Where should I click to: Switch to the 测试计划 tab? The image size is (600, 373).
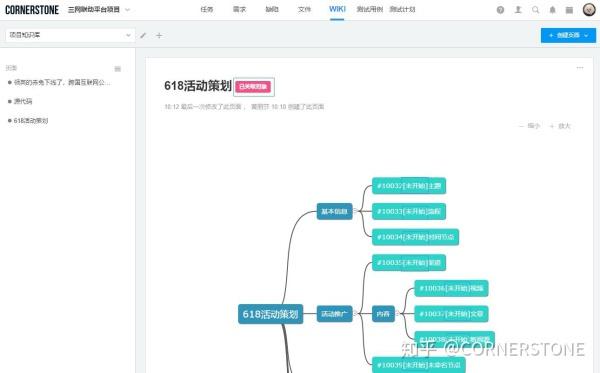coord(402,9)
